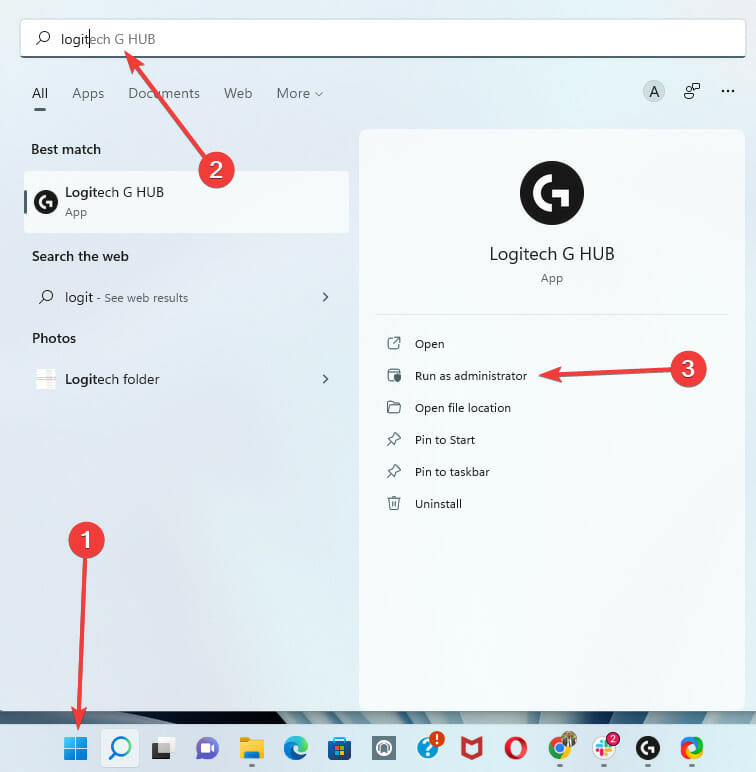Screen dimensions: 756x772
Task: Open the Get Help icon with alert badge
Action: (430, 745)
